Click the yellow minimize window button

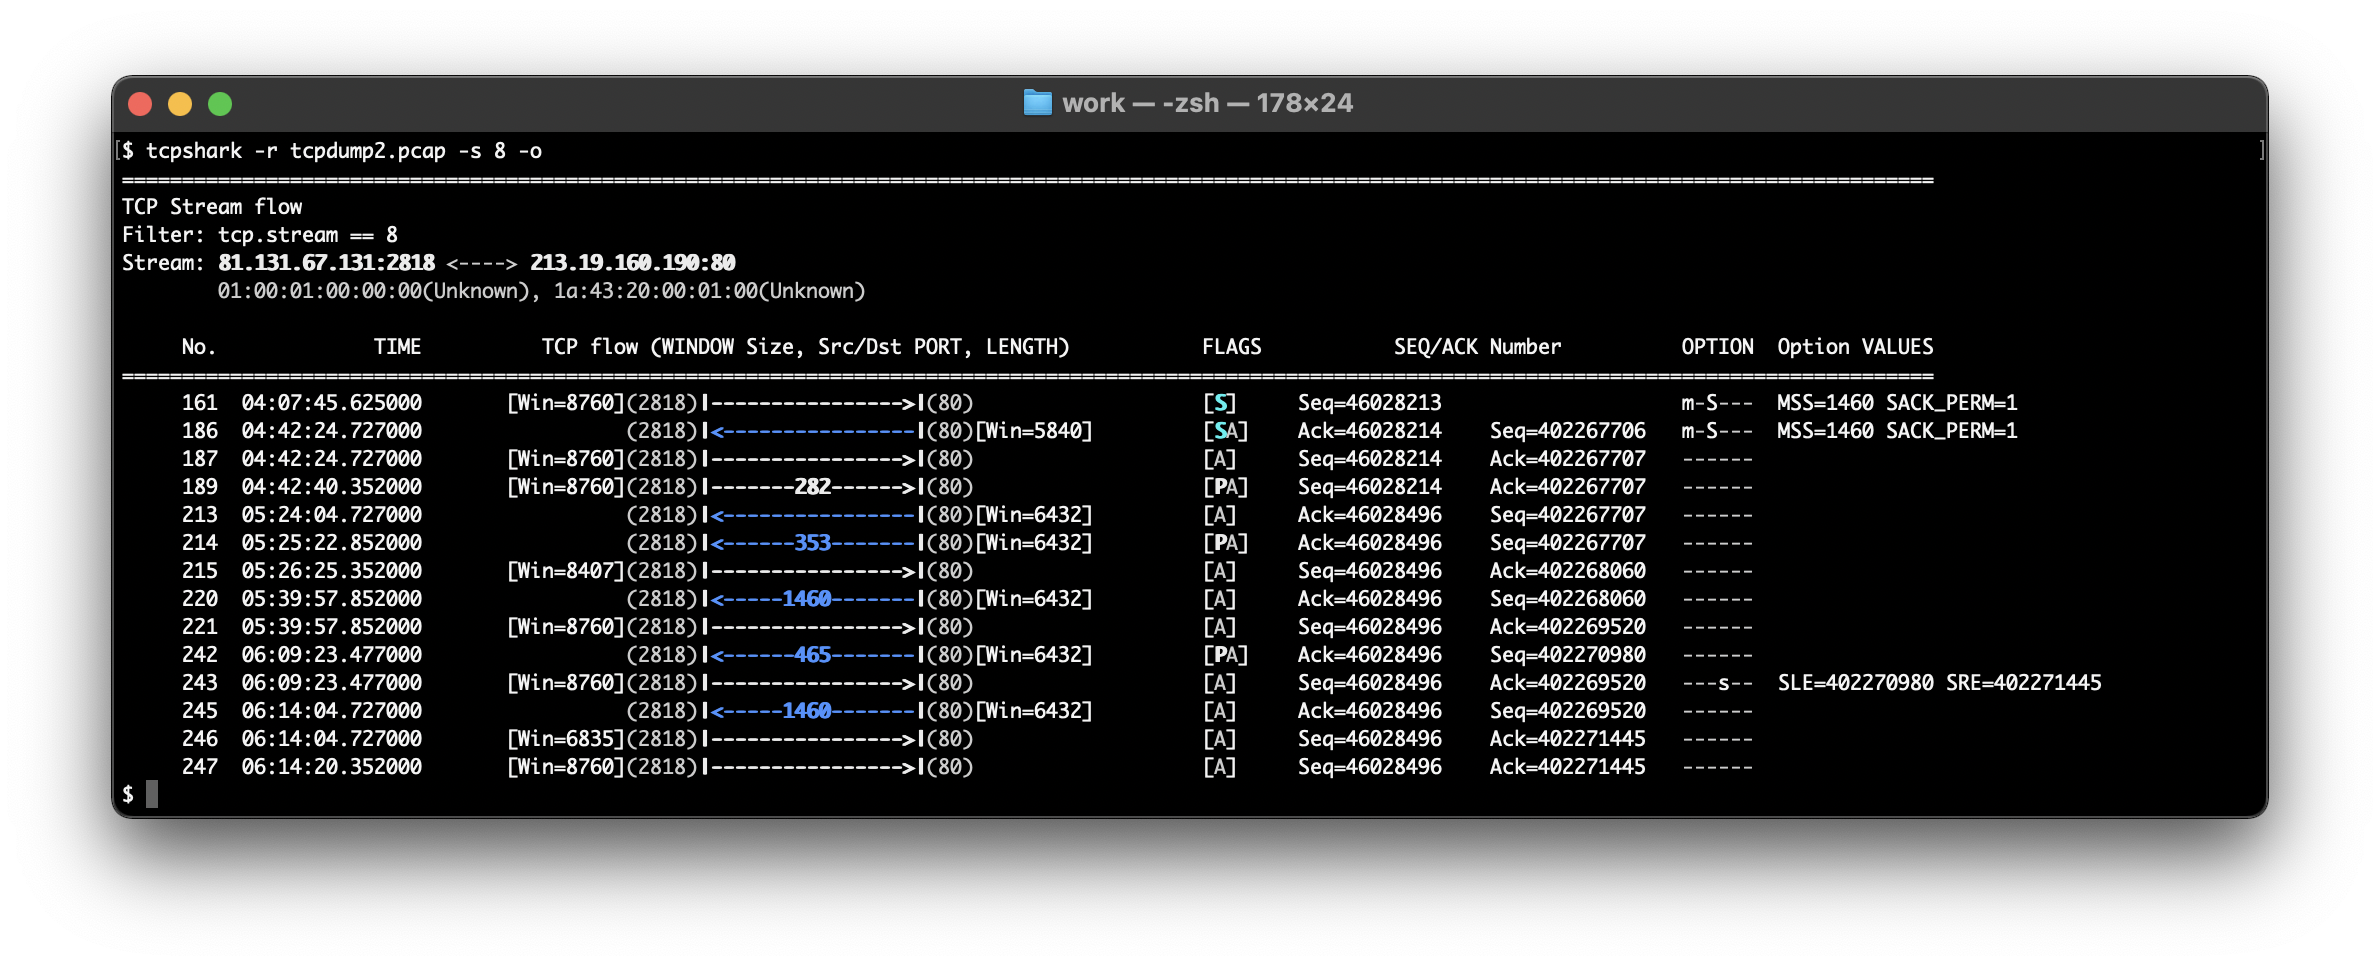pyautogui.click(x=180, y=104)
